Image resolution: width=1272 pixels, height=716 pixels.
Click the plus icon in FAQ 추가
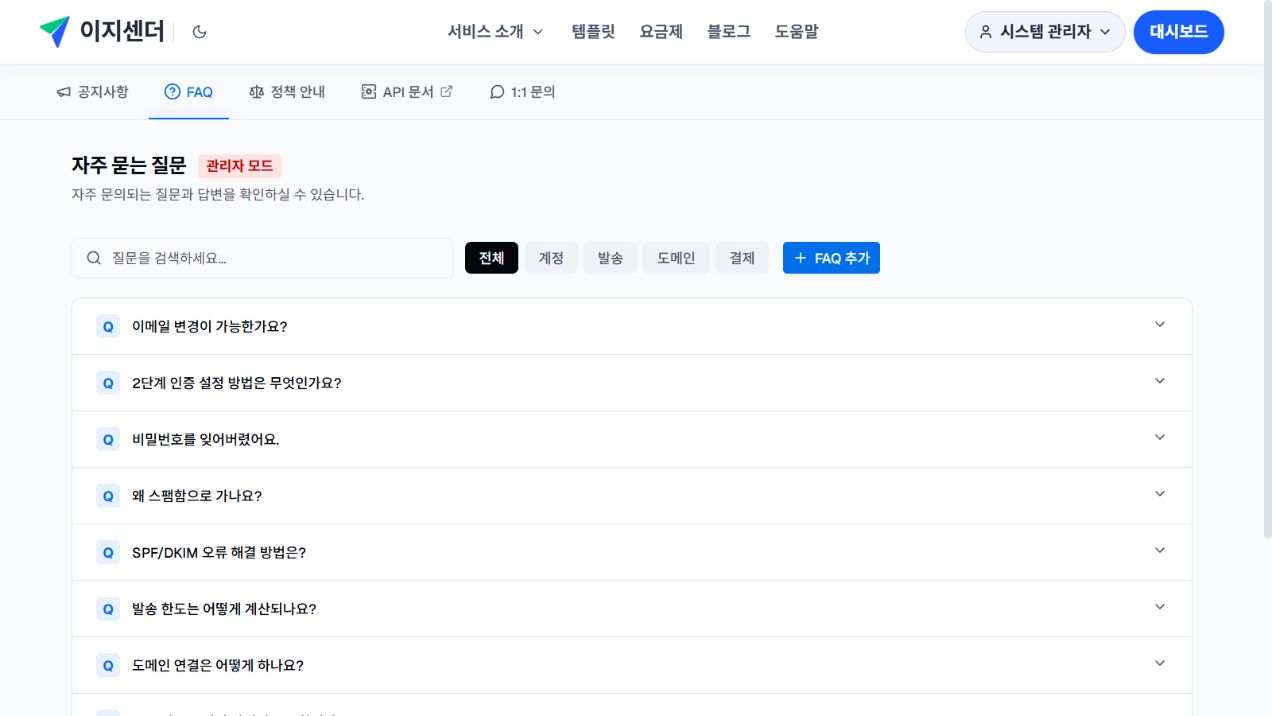800,258
